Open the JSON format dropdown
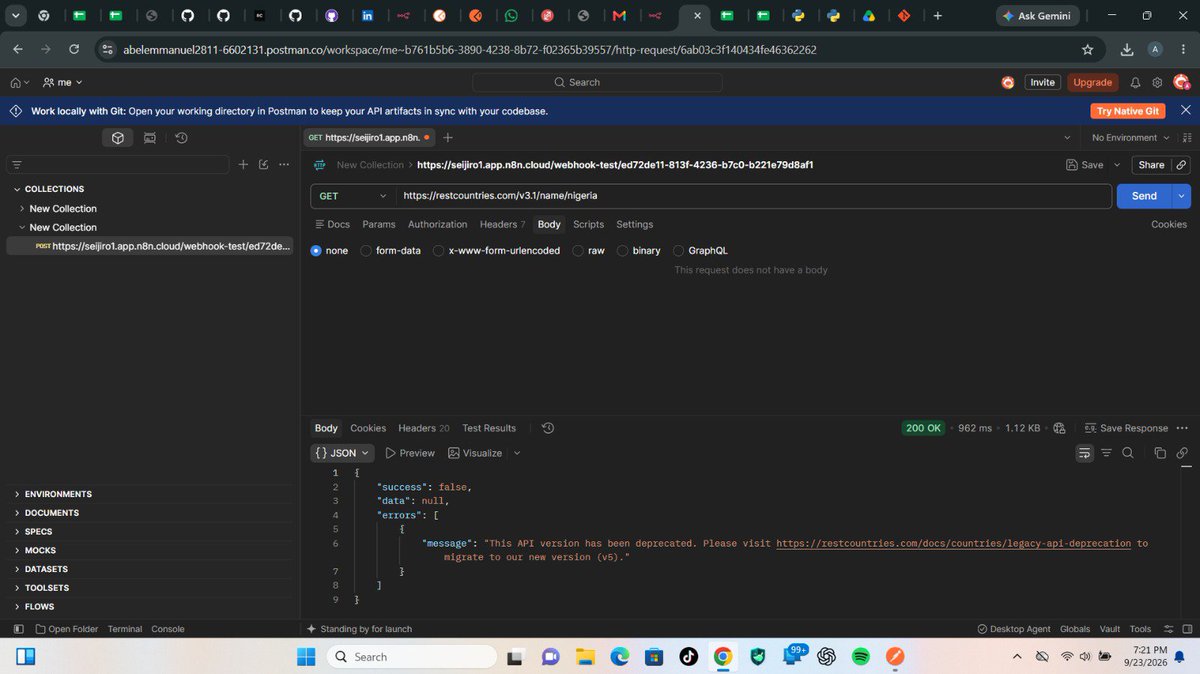The image size is (1200, 674). click(x=342, y=453)
